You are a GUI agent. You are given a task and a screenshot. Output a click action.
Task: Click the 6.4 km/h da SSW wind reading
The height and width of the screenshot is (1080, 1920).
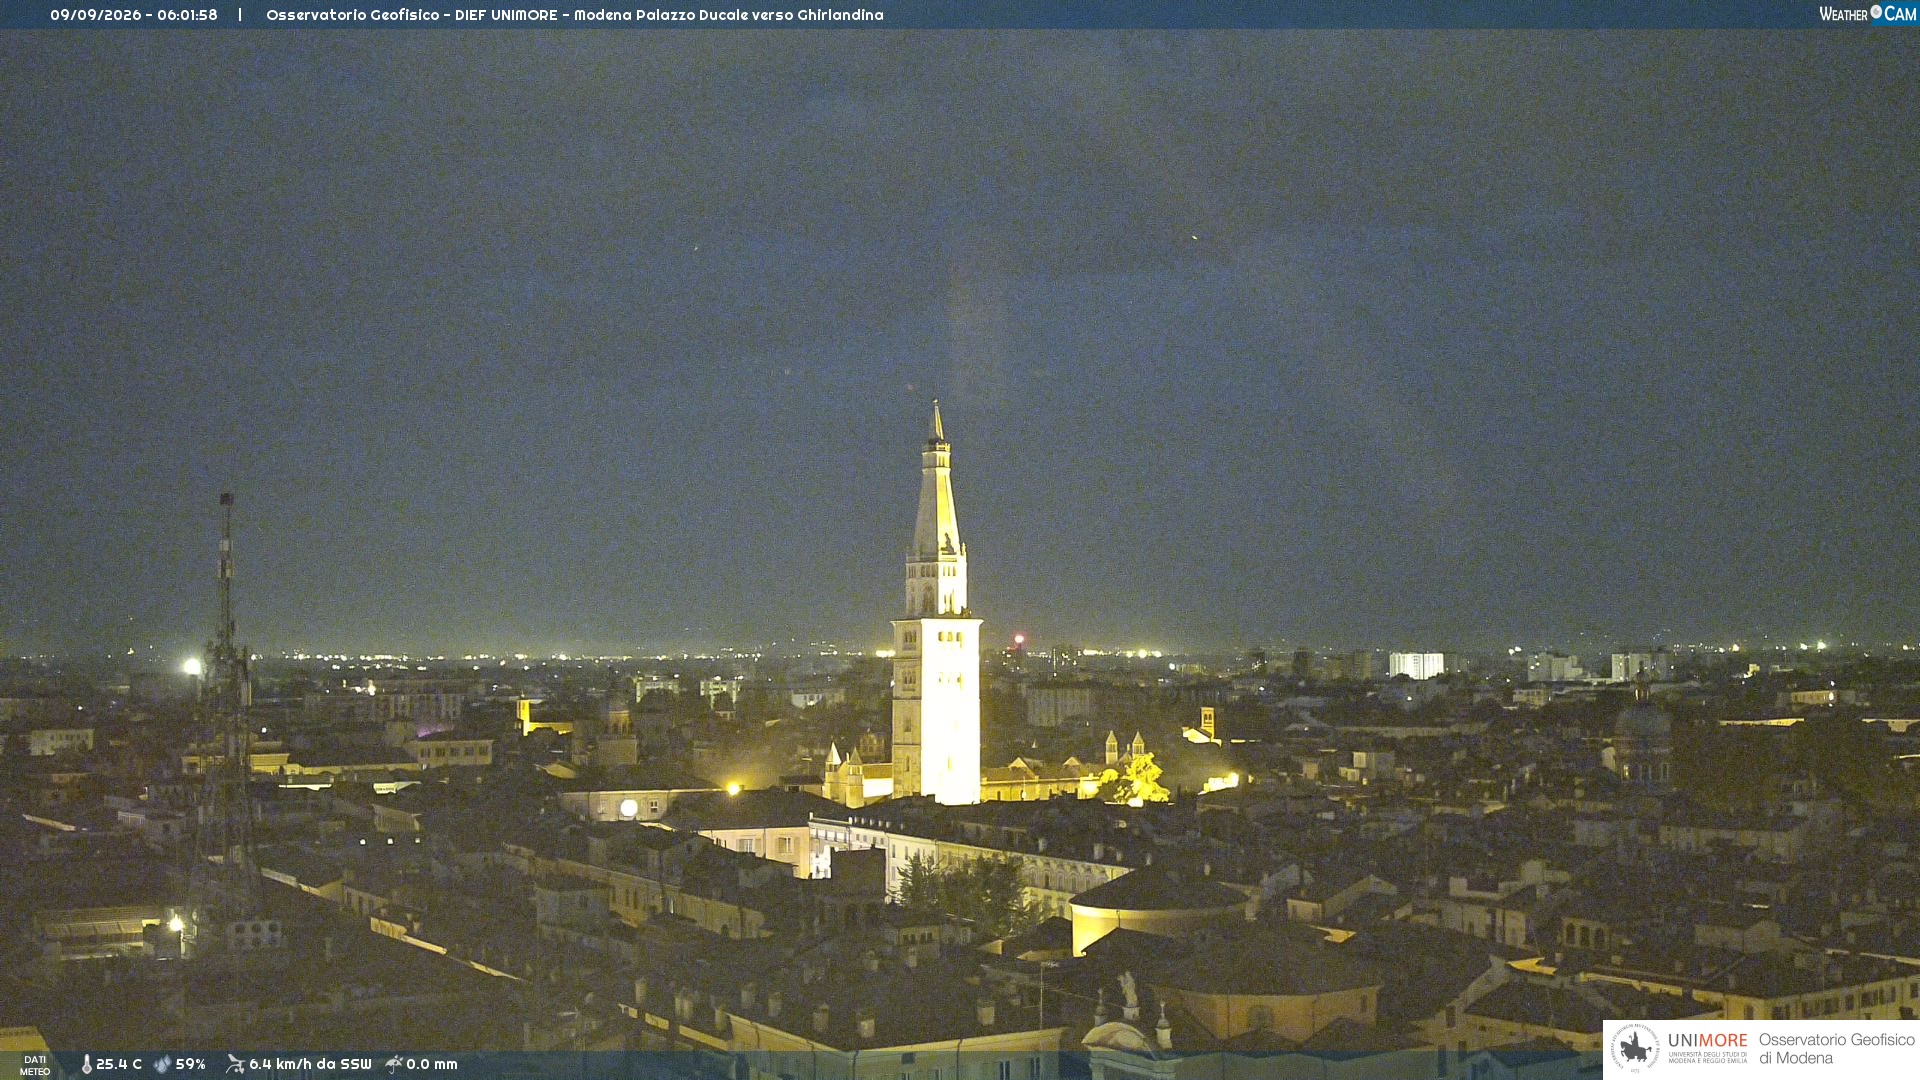point(310,1064)
